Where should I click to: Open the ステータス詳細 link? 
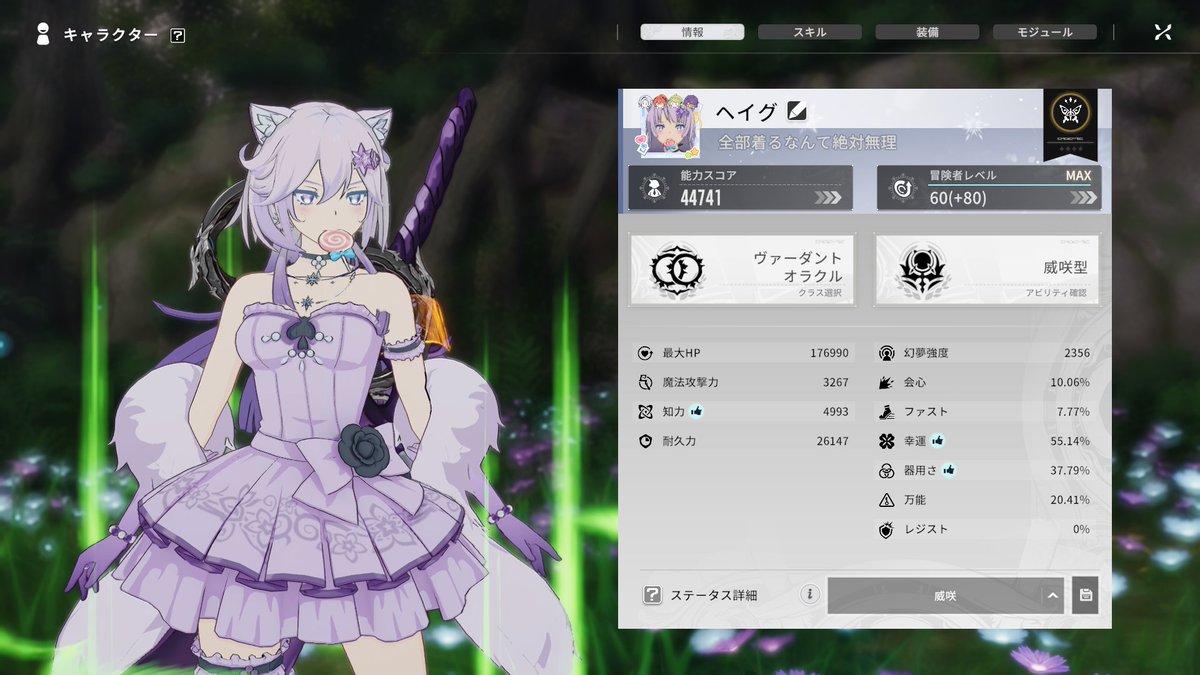[714, 595]
